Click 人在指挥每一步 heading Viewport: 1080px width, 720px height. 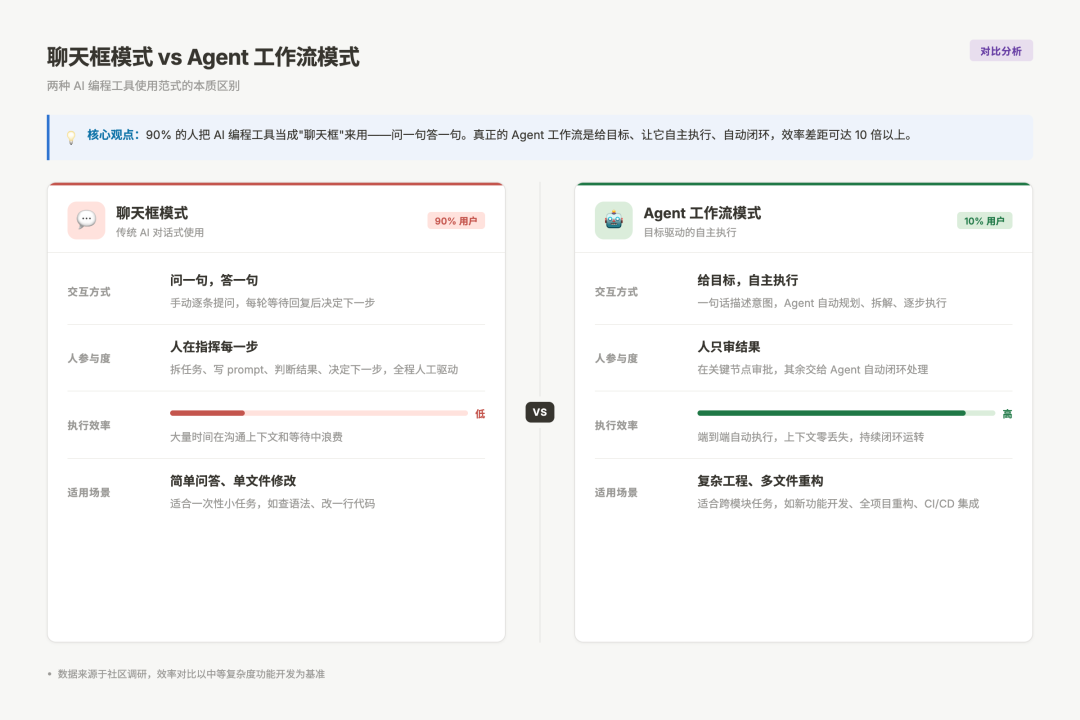pyautogui.click(x=214, y=347)
